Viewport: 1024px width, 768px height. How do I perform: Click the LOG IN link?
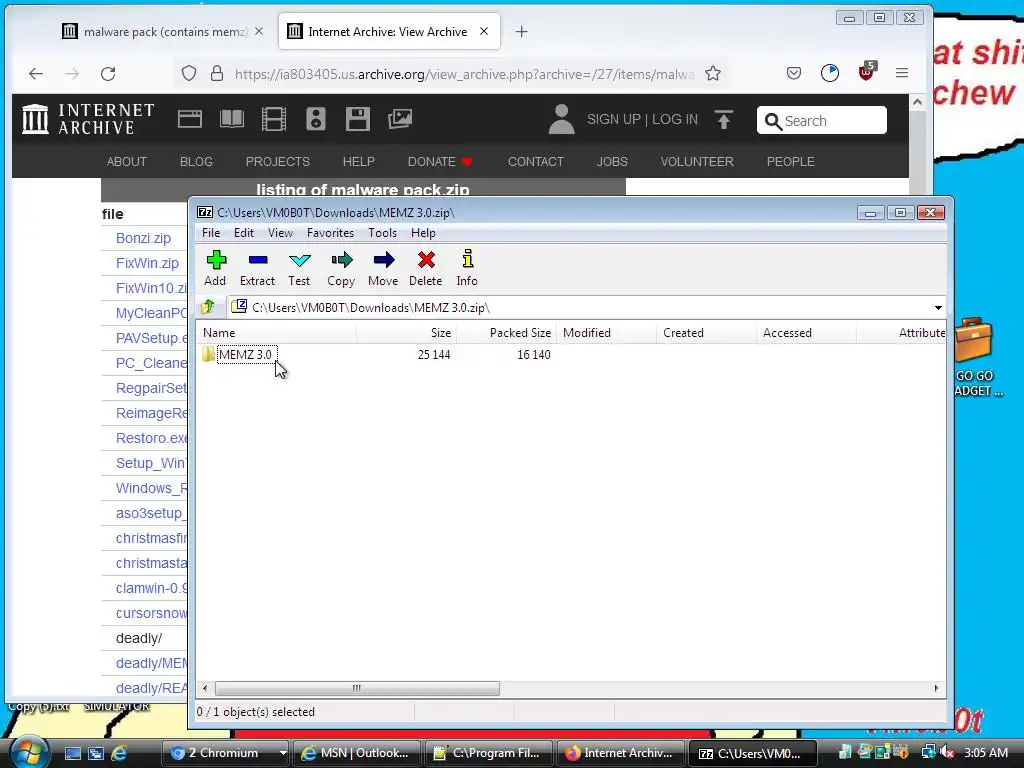tap(675, 120)
